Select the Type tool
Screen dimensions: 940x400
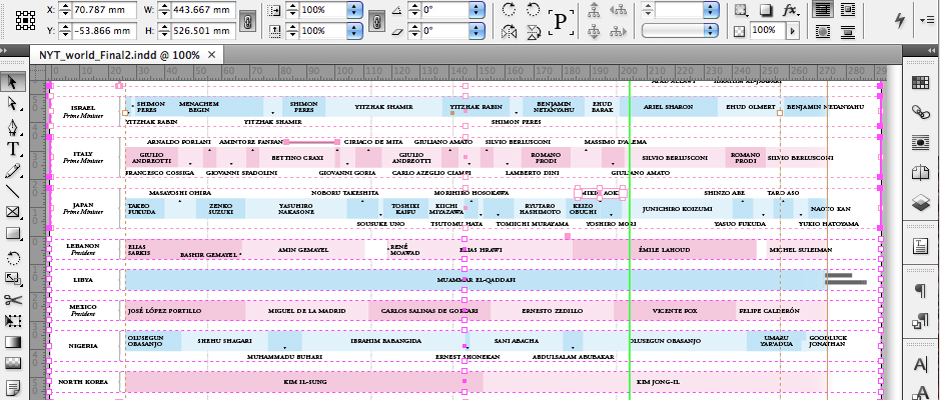(x=14, y=149)
